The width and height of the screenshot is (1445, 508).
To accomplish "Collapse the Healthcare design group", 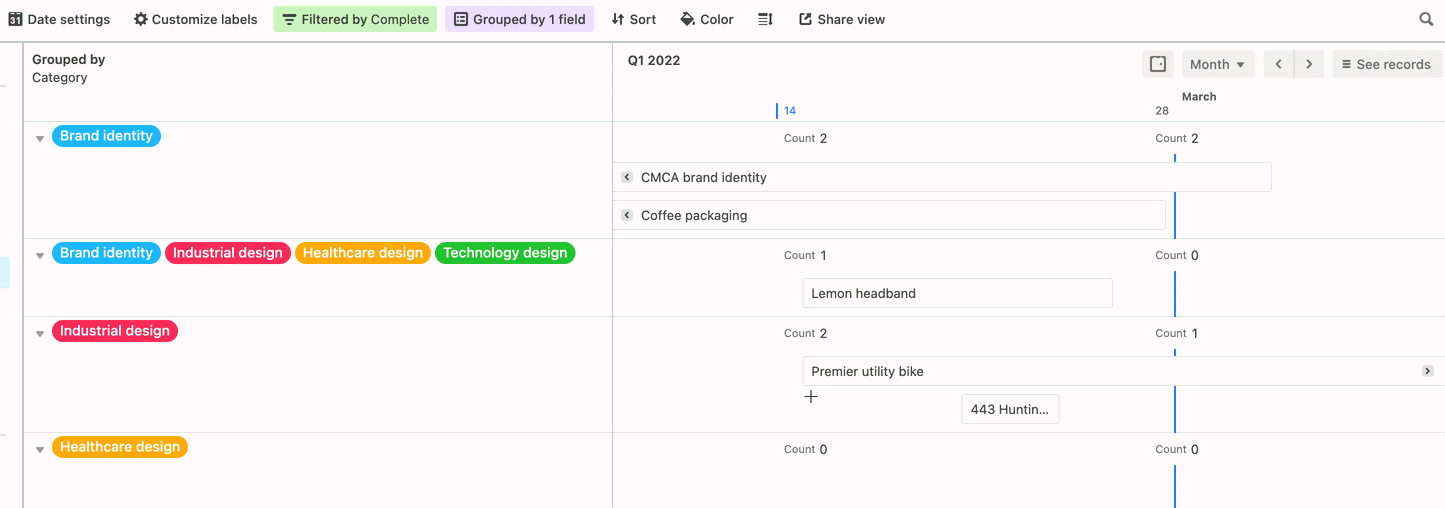I will coord(40,450).
